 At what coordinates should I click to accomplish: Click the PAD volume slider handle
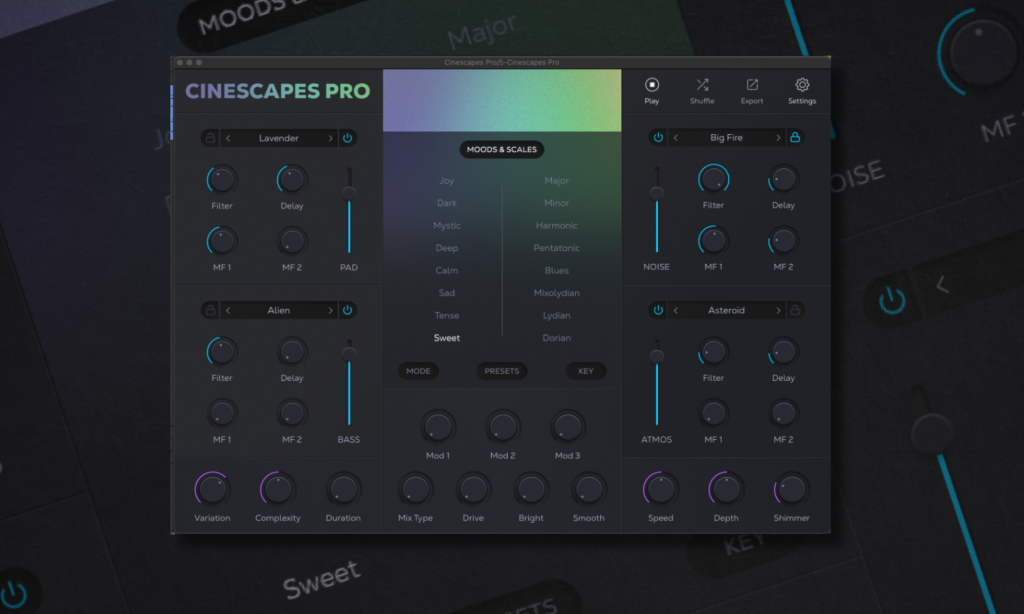point(349,192)
